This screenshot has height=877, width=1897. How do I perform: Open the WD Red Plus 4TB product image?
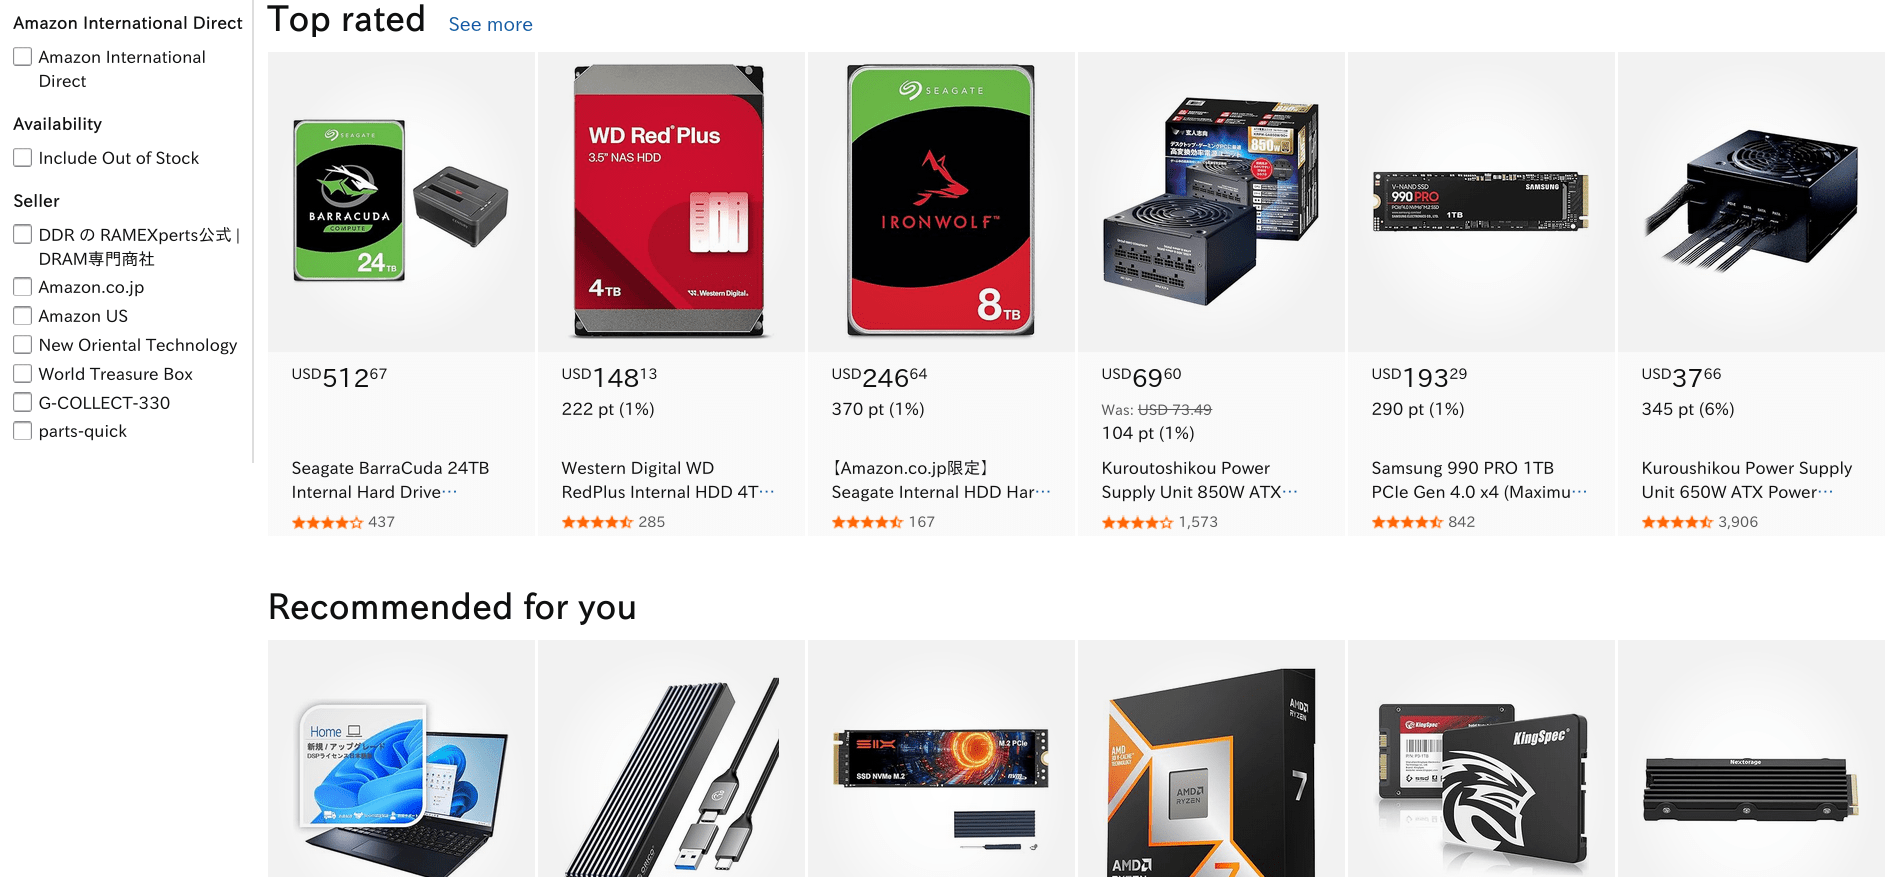point(671,202)
